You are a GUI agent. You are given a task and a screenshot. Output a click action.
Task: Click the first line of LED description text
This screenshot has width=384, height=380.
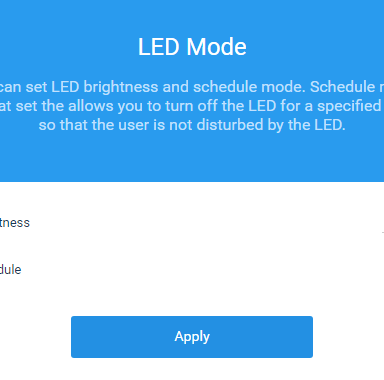point(192,87)
